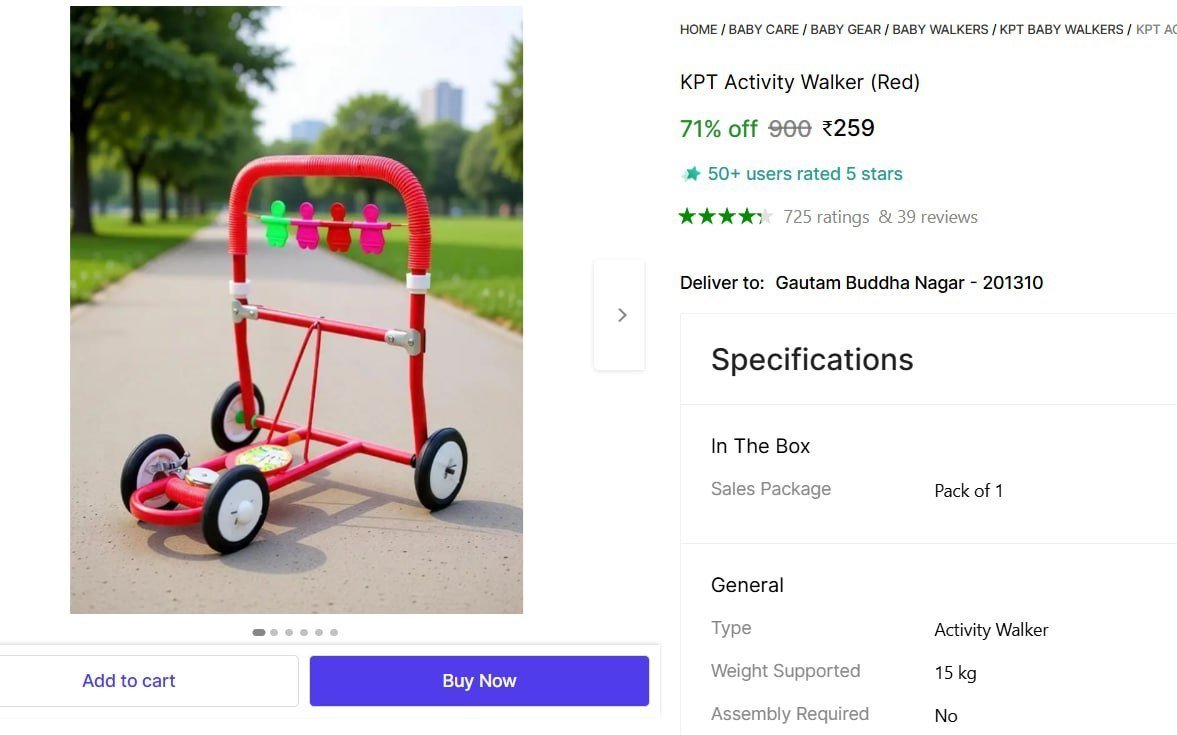Image resolution: width=1177 pixels, height=735 pixels.
Task: Open the BABY WALKERS breadcrumb category
Action: [x=942, y=29]
